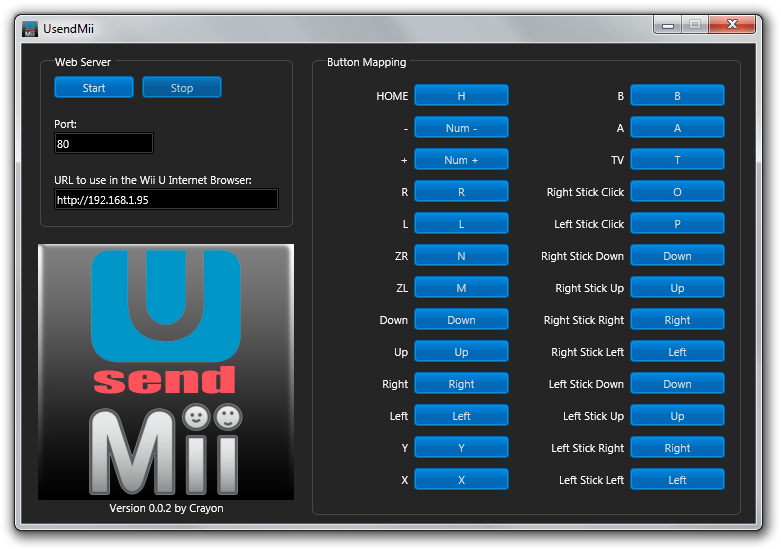Change Right Stick Click mapping O

(677, 192)
